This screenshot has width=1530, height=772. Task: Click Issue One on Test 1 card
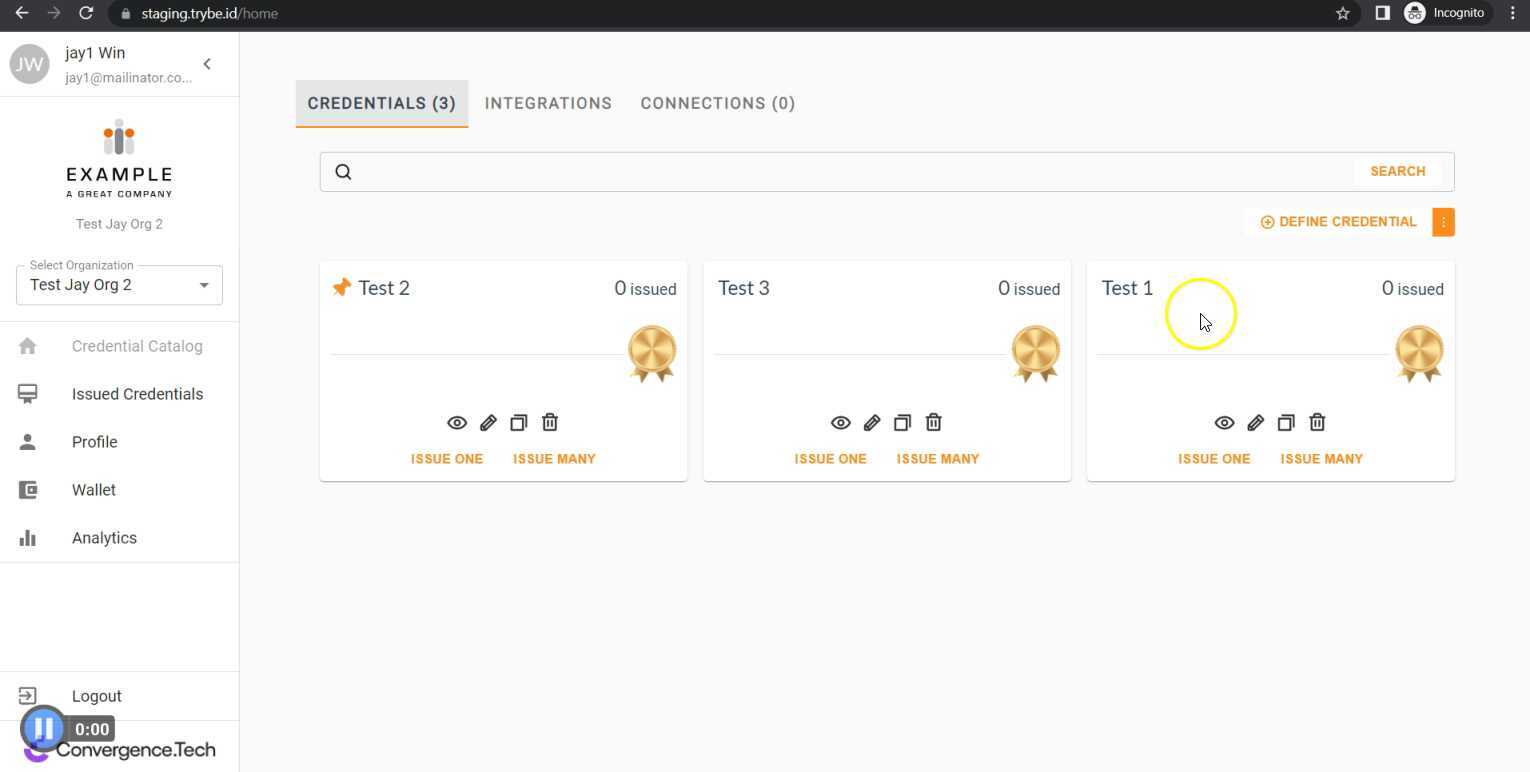(x=1214, y=459)
